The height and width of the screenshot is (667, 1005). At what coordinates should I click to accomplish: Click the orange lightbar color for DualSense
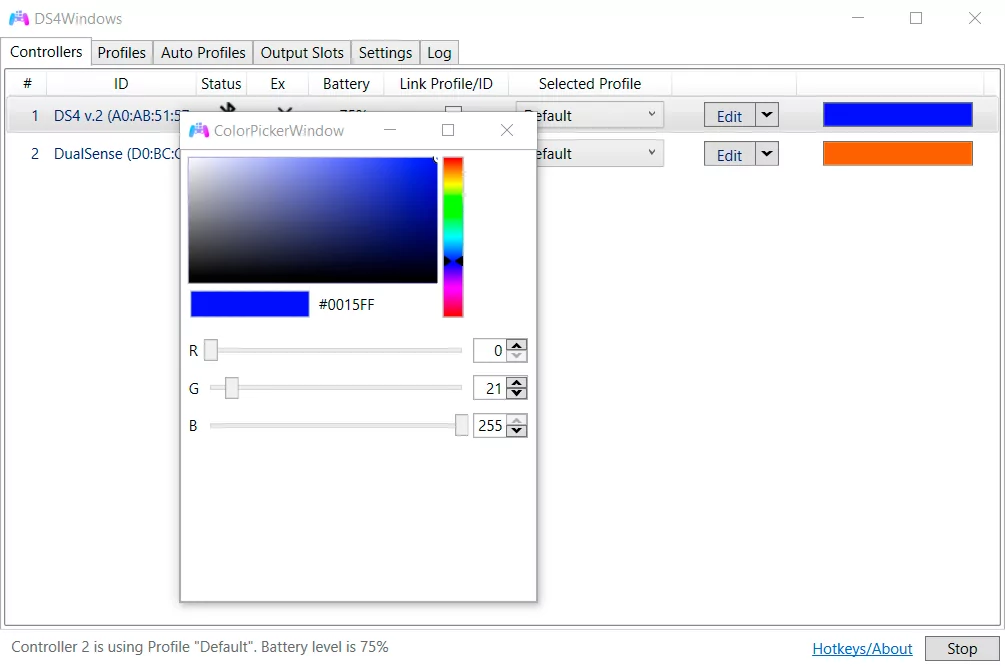click(897, 154)
